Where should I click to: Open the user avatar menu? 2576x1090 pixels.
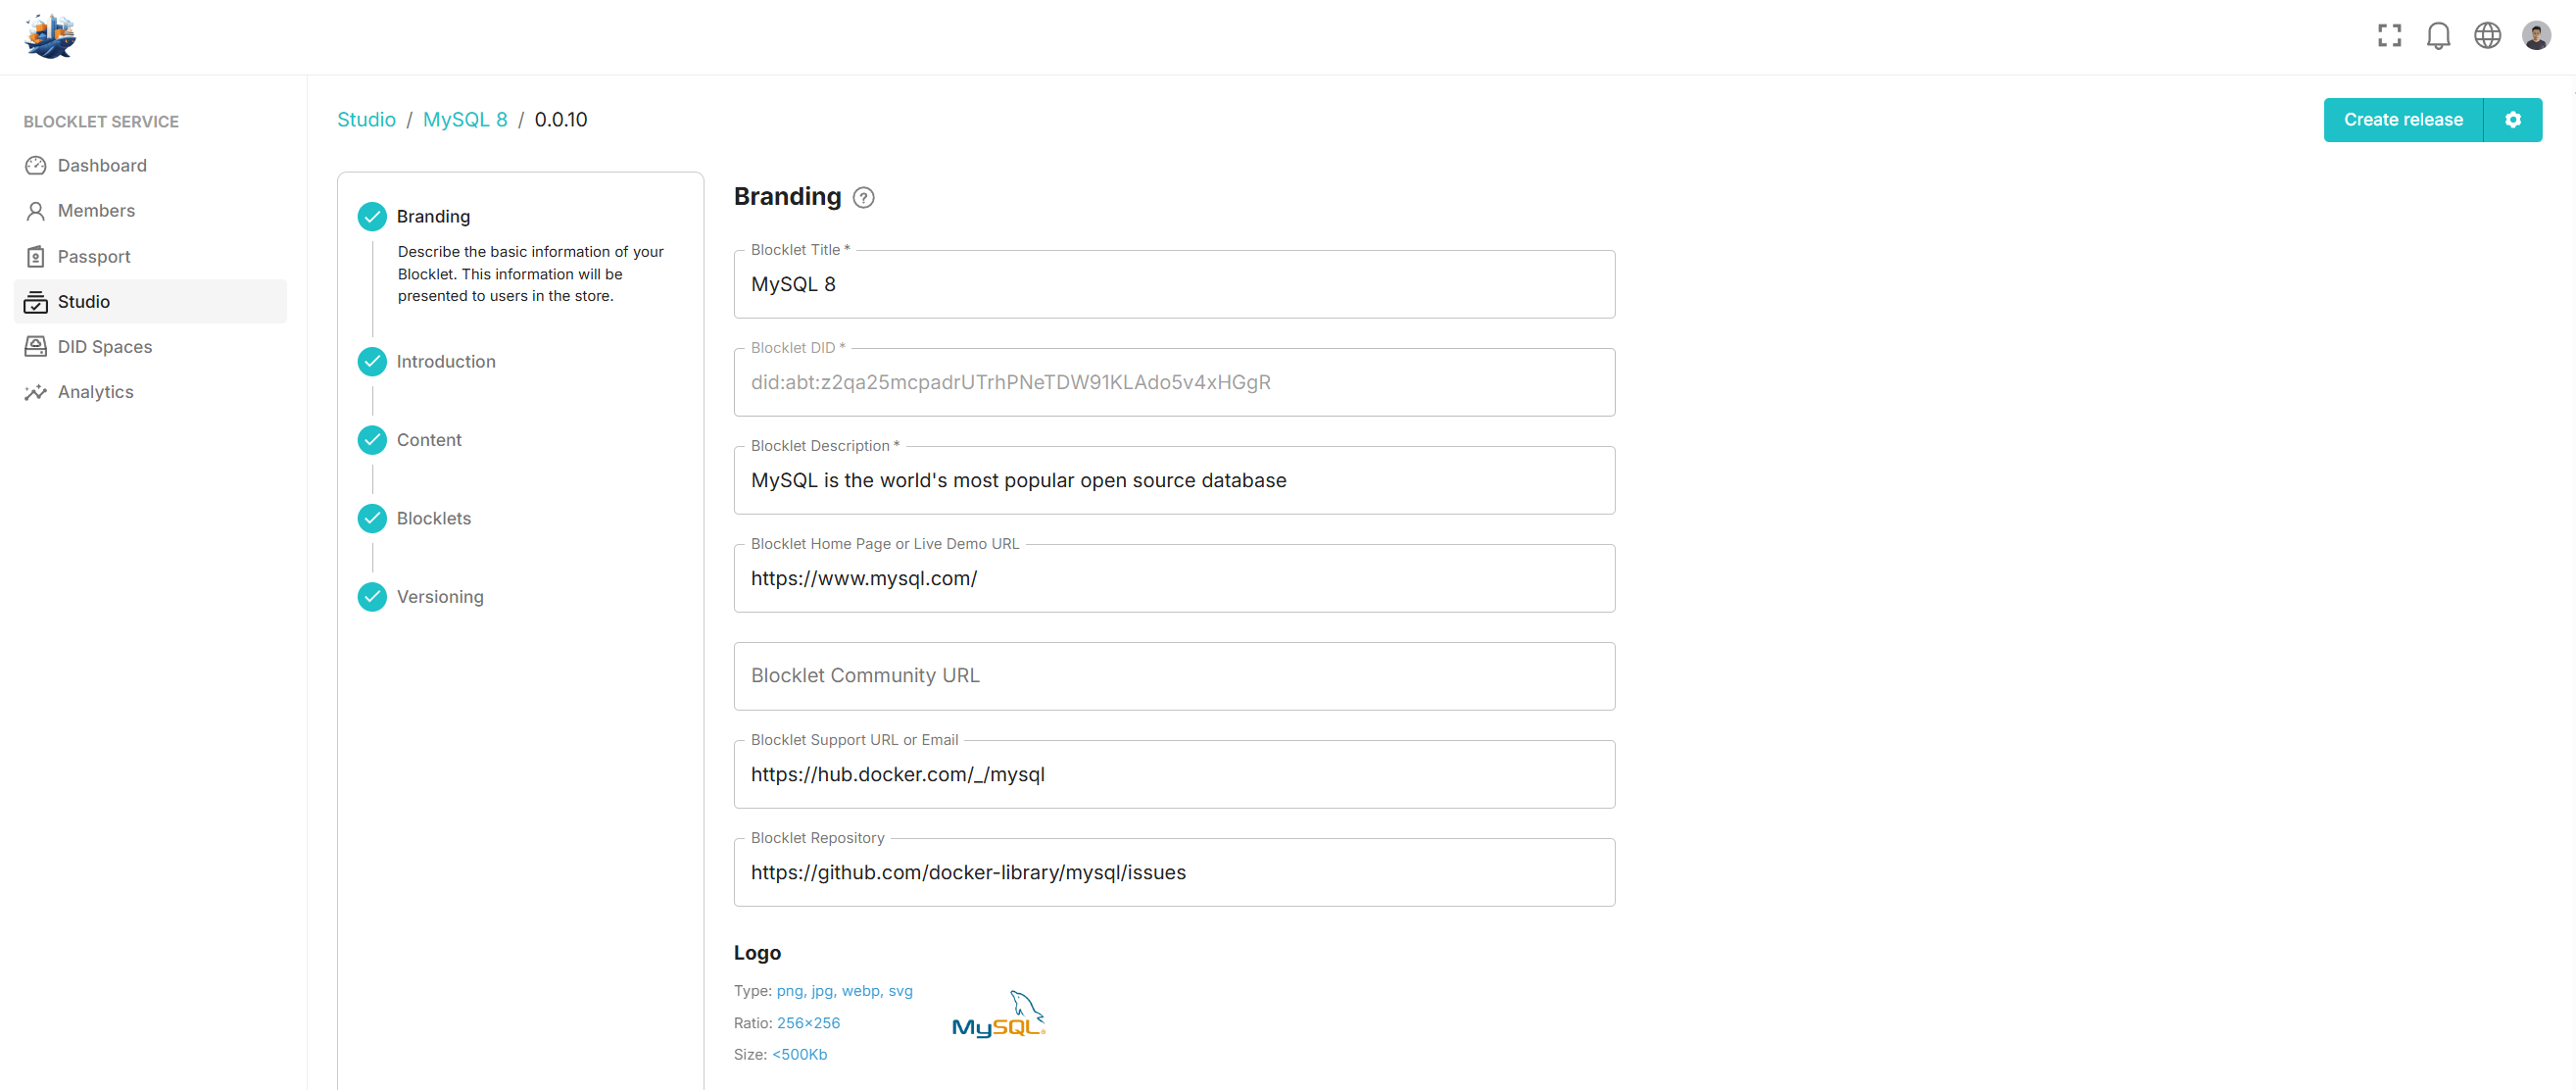2536,36
